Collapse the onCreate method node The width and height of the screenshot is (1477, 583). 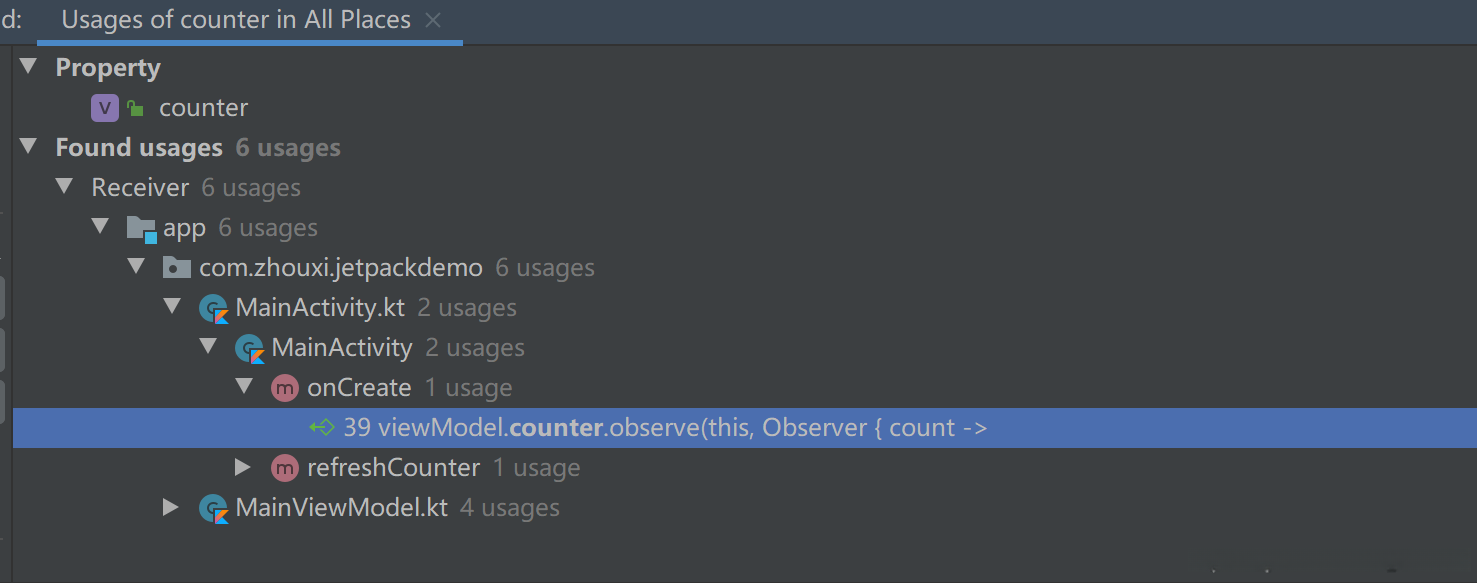pos(244,387)
